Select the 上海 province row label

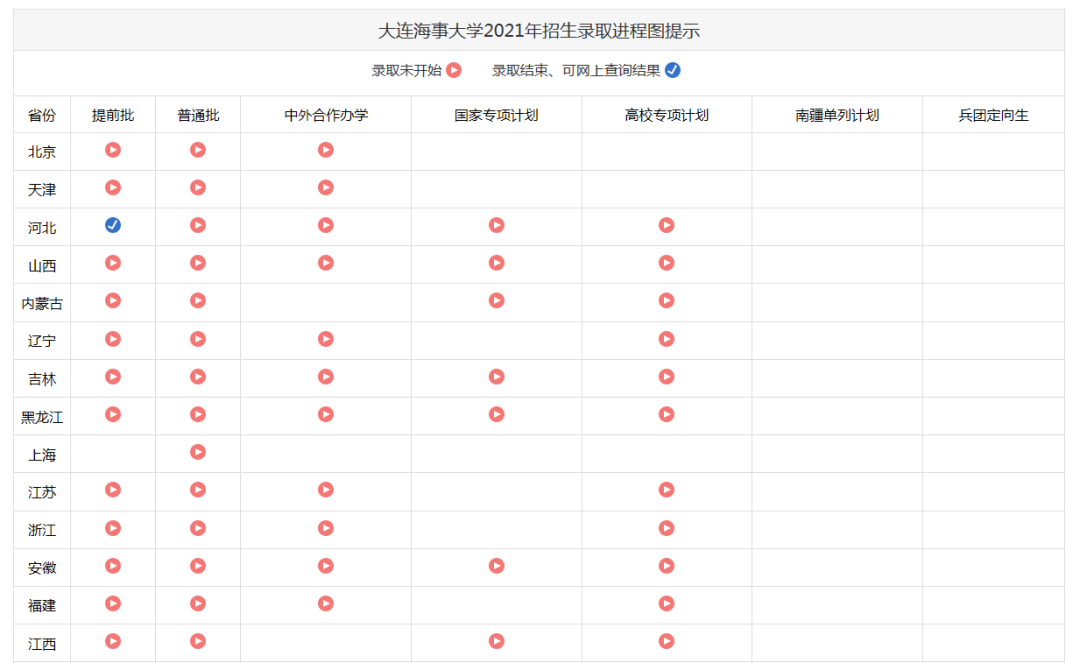click(x=42, y=455)
